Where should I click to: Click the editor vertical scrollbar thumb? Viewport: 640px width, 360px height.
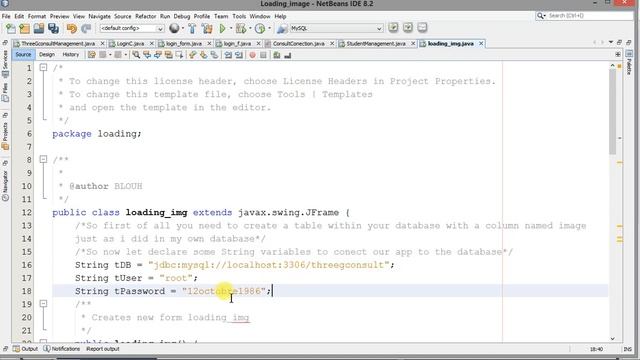(612, 111)
